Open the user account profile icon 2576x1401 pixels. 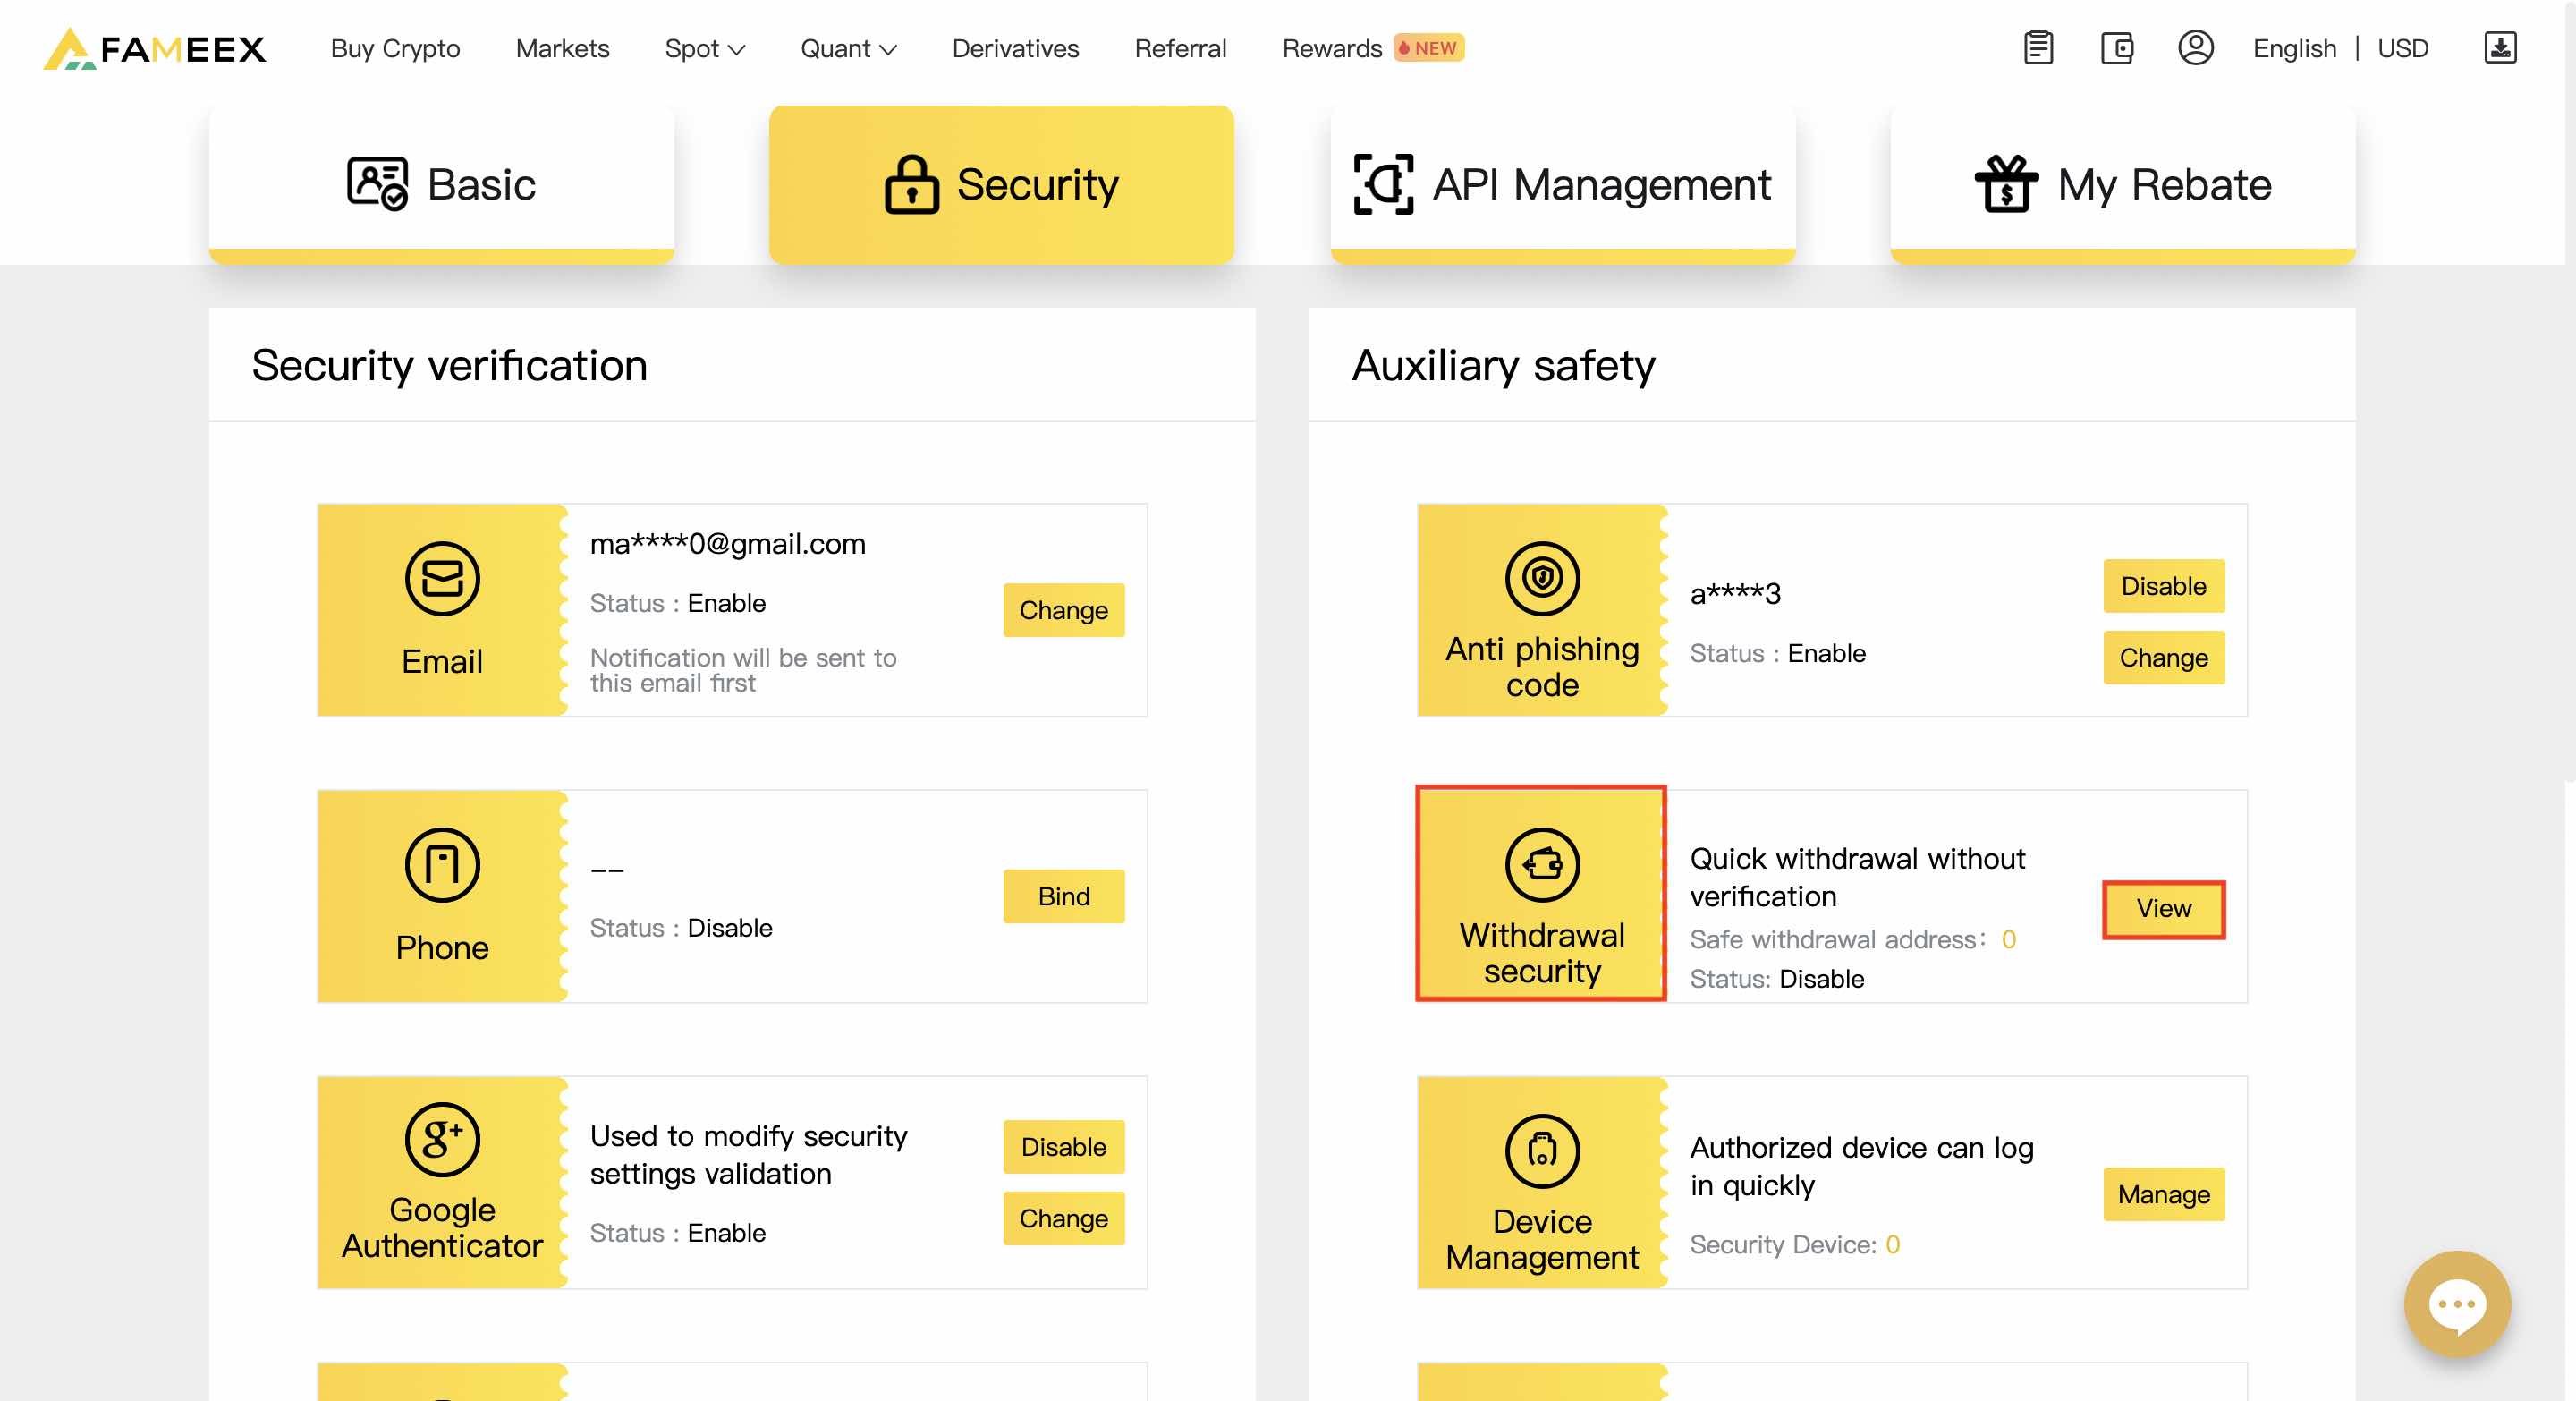[2195, 48]
